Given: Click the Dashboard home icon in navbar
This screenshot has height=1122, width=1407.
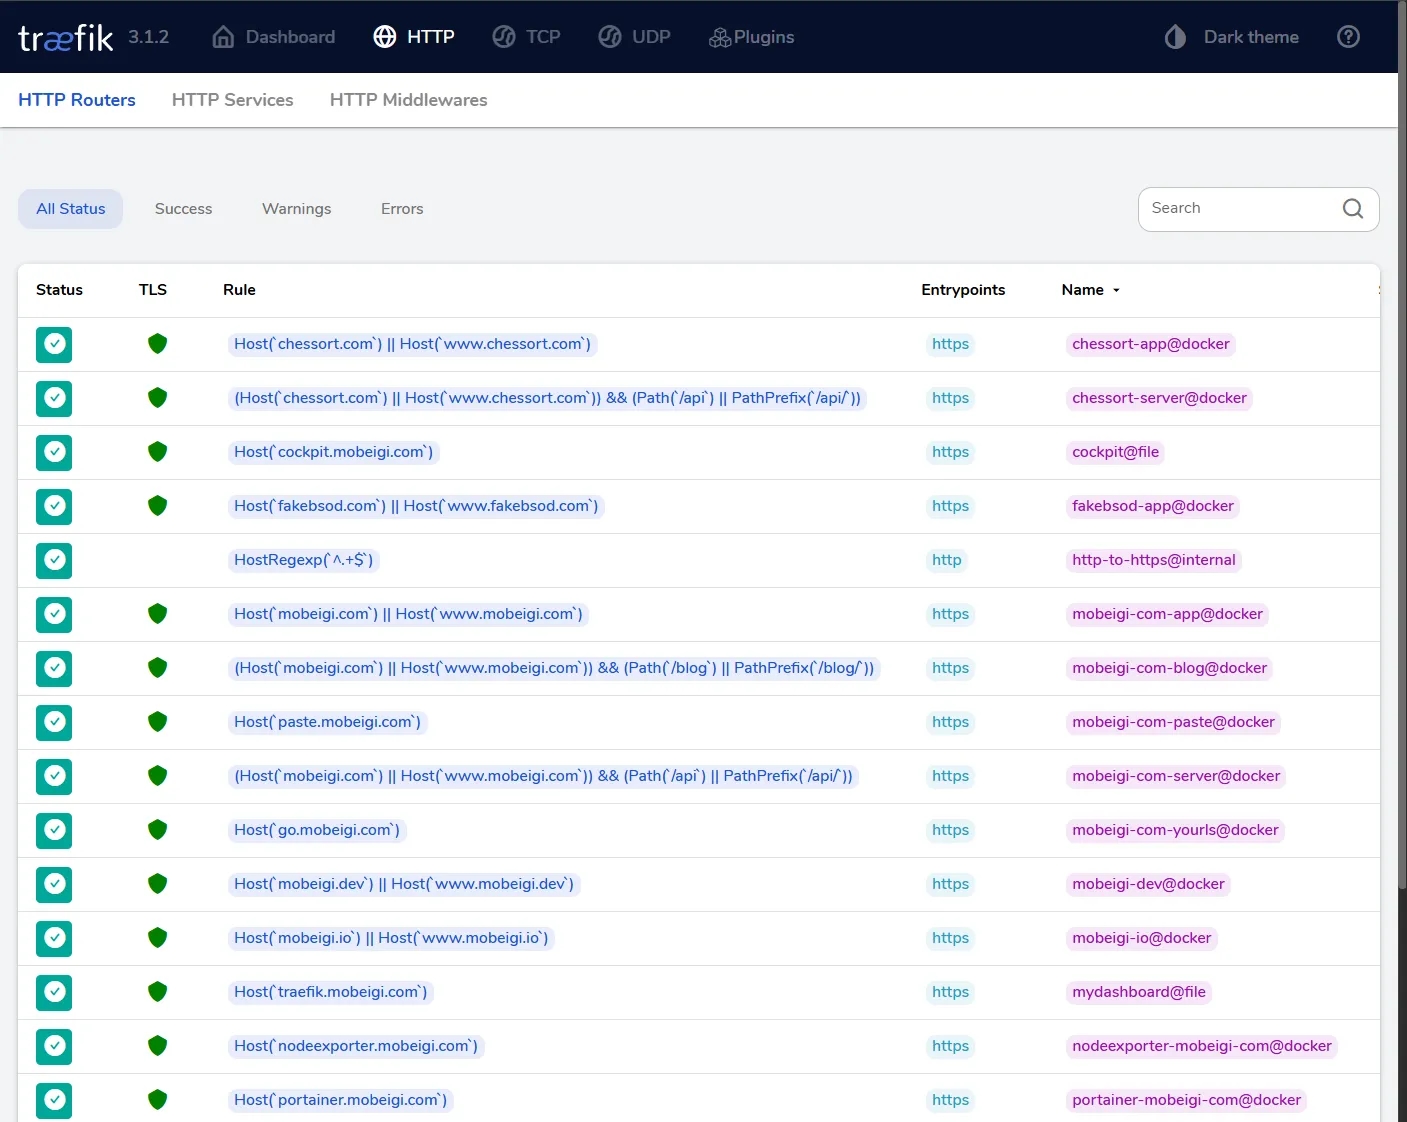Looking at the screenshot, I should [224, 37].
